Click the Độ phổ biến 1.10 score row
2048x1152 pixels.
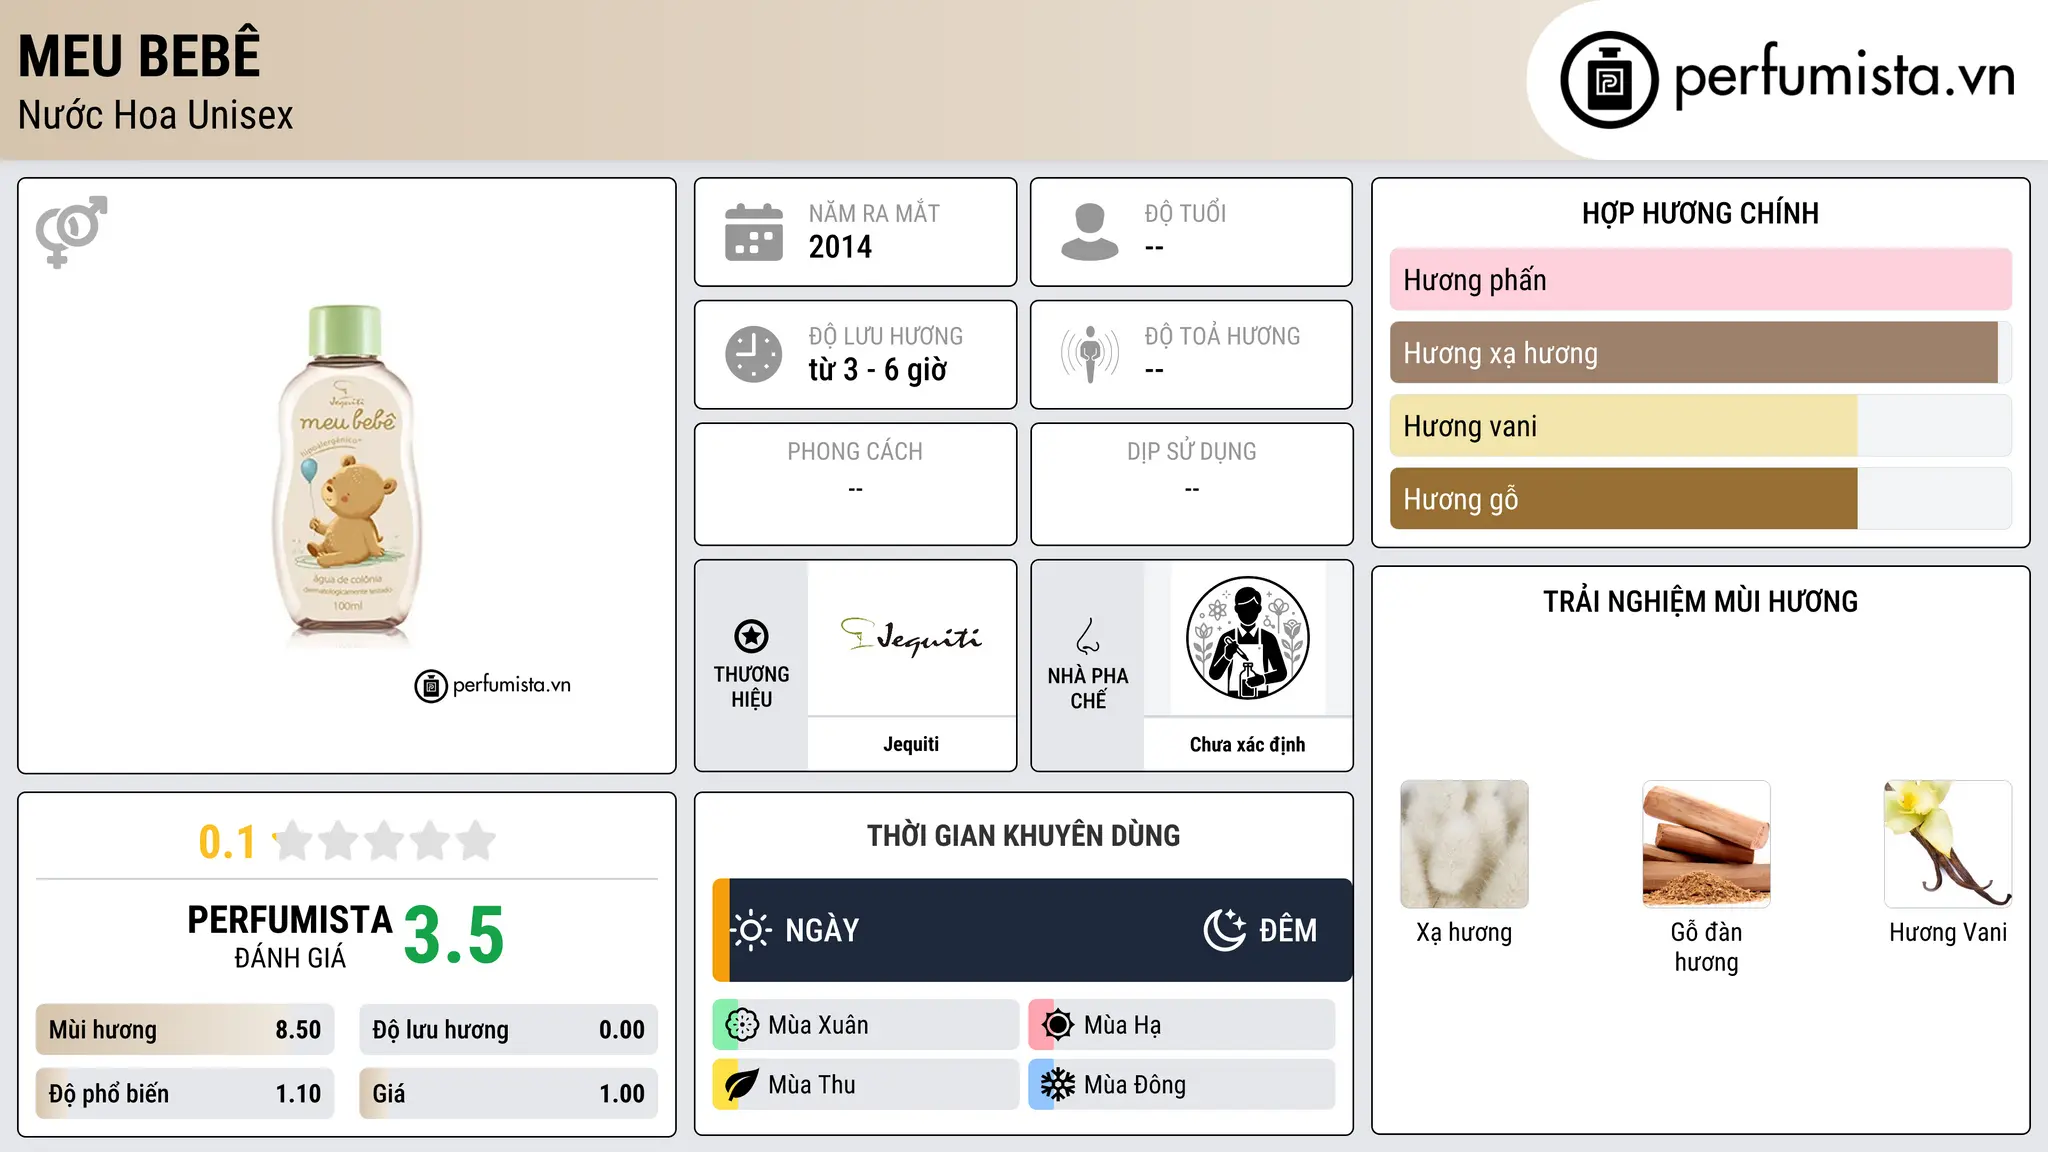(x=185, y=1094)
